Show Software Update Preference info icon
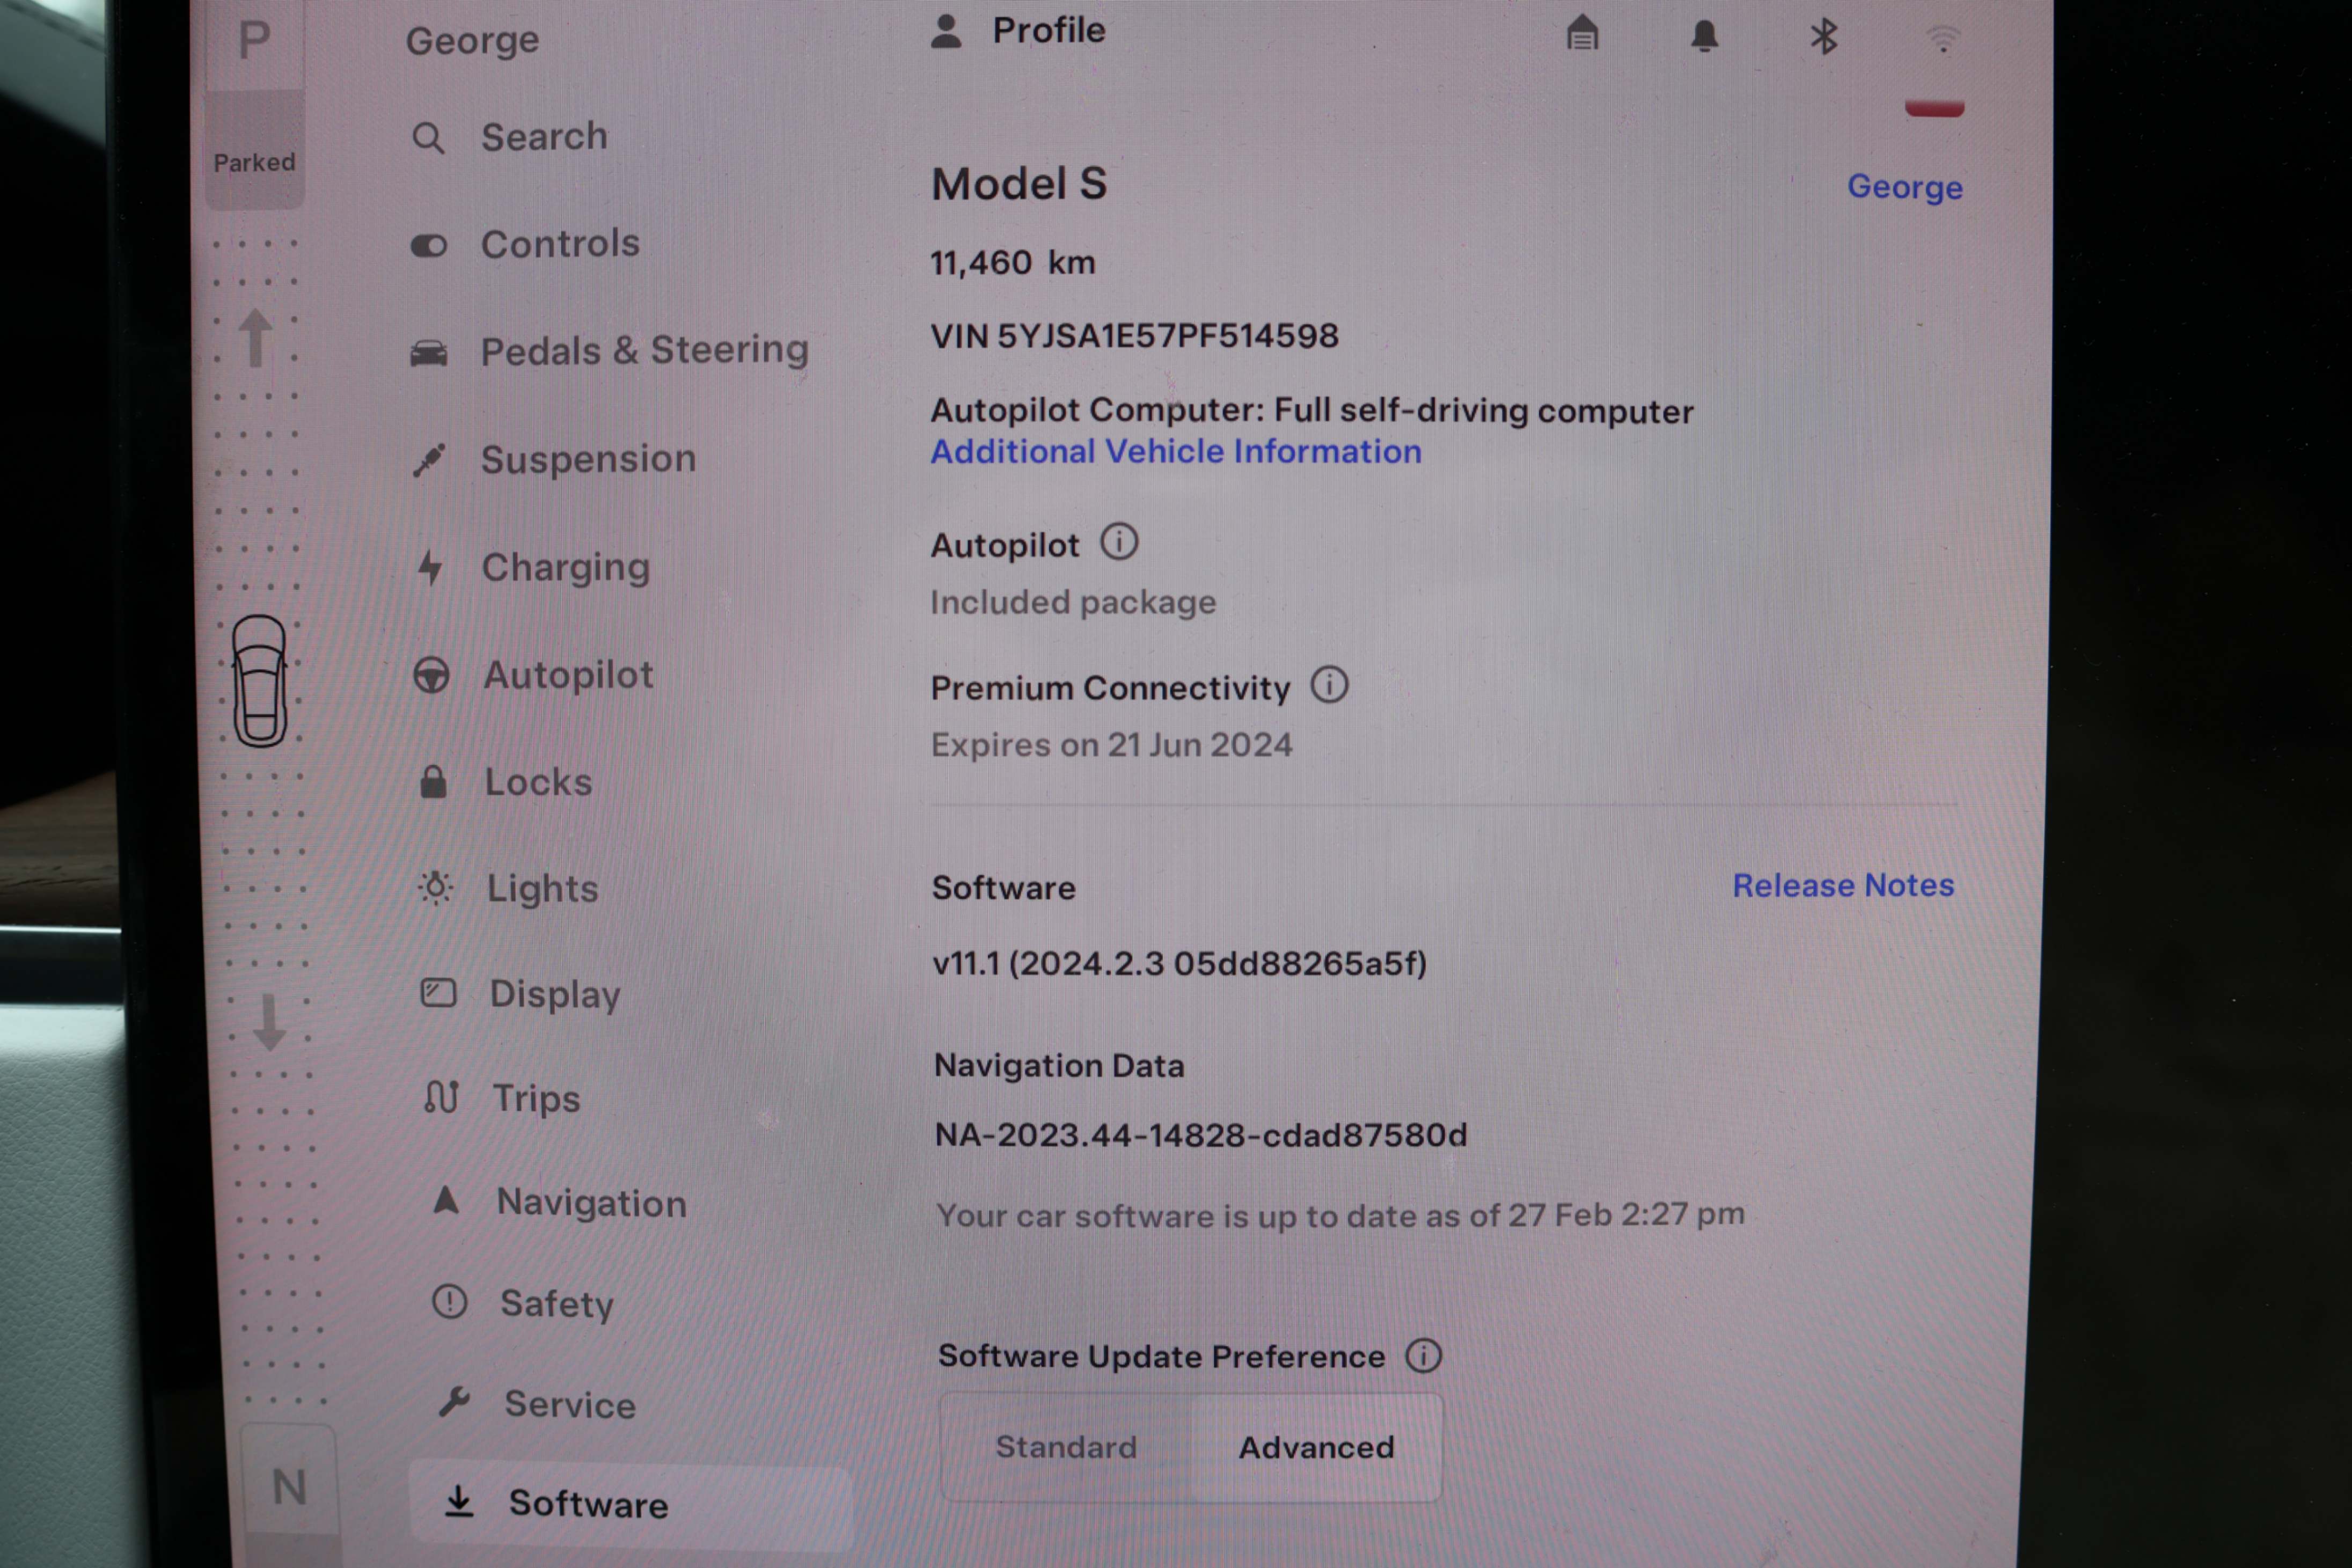This screenshot has width=2352, height=1568. pos(1424,1357)
